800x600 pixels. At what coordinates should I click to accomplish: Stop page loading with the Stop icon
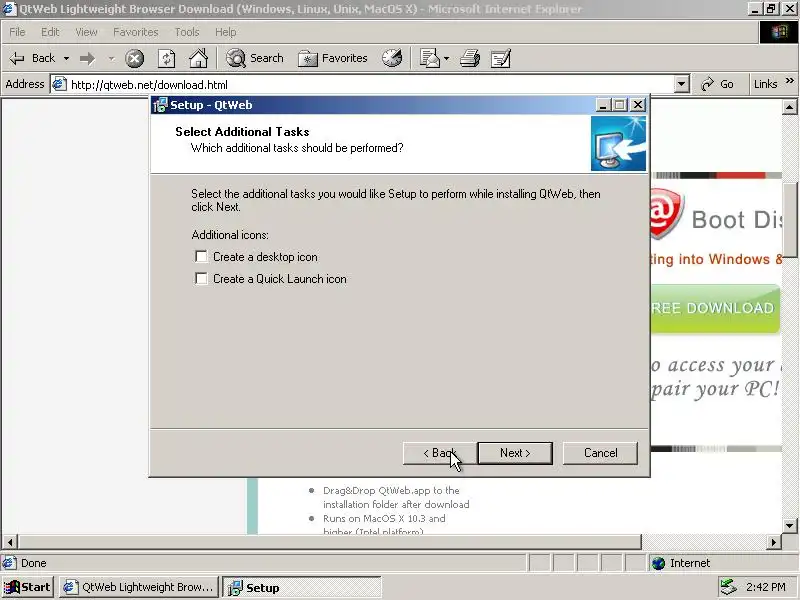click(135, 59)
